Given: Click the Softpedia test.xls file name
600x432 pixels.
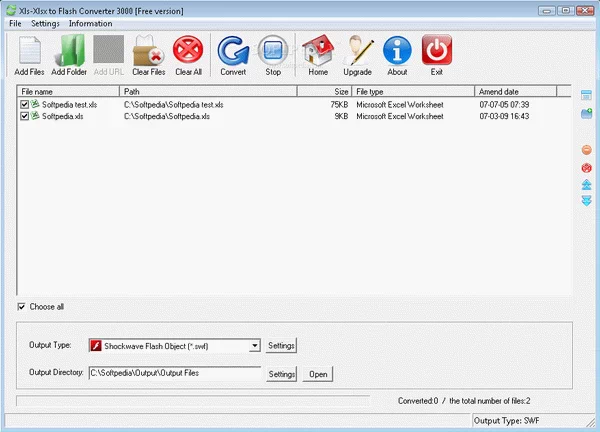Looking at the screenshot, I should [69, 104].
